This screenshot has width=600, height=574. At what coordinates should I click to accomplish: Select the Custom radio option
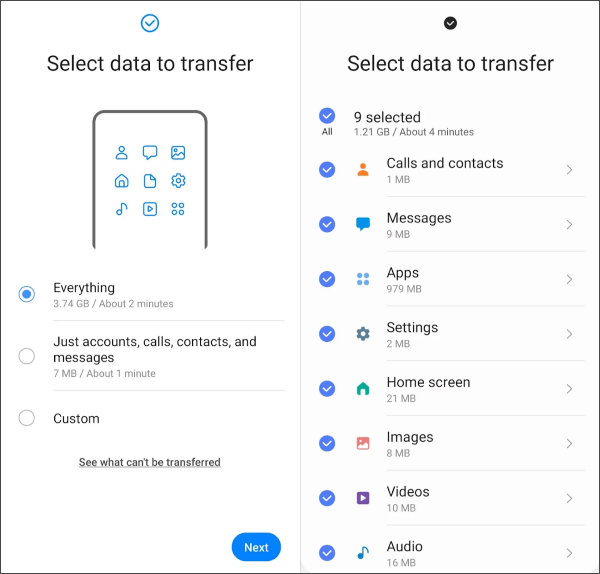(x=27, y=418)
